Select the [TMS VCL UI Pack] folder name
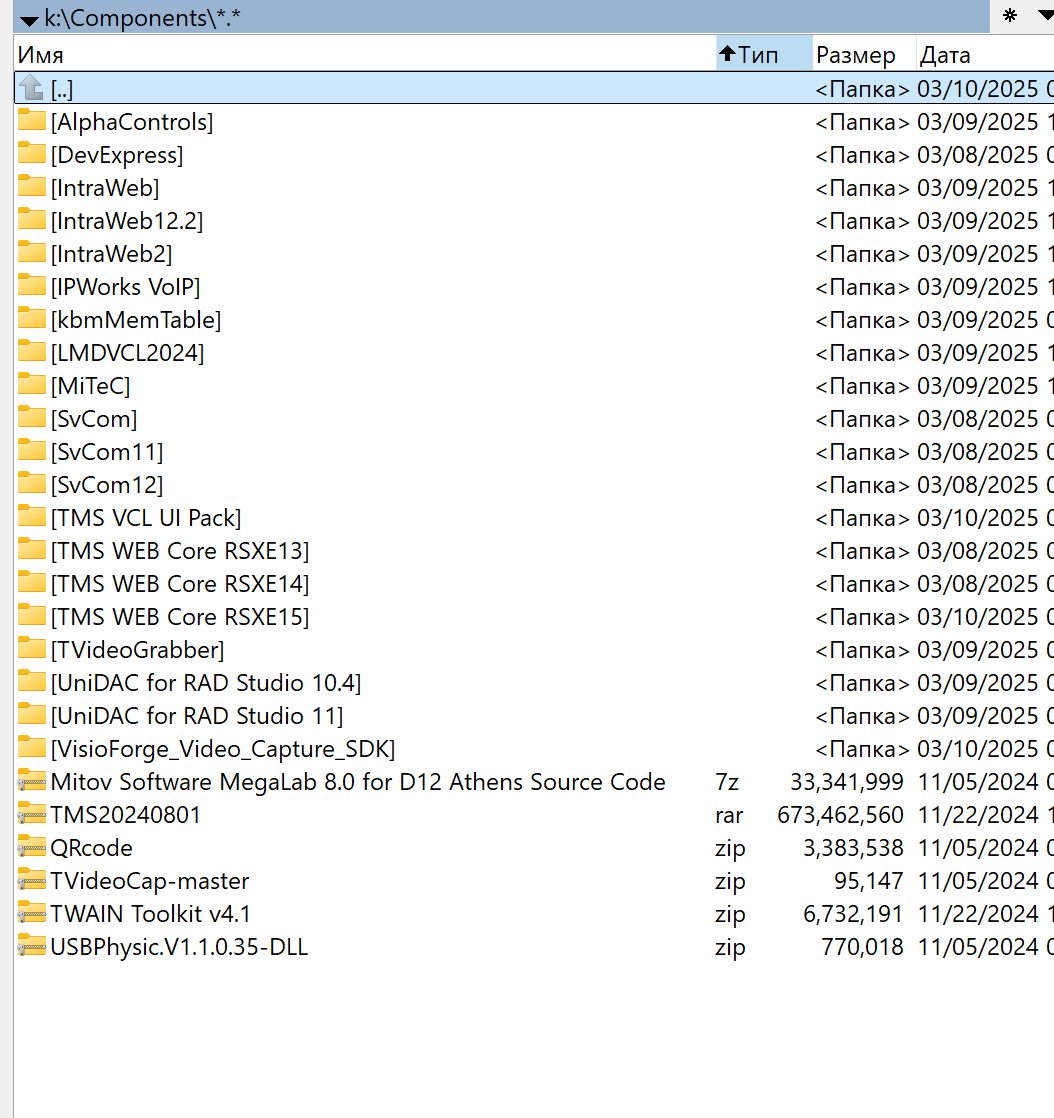 pyautogui.click(x=146, y=518)
